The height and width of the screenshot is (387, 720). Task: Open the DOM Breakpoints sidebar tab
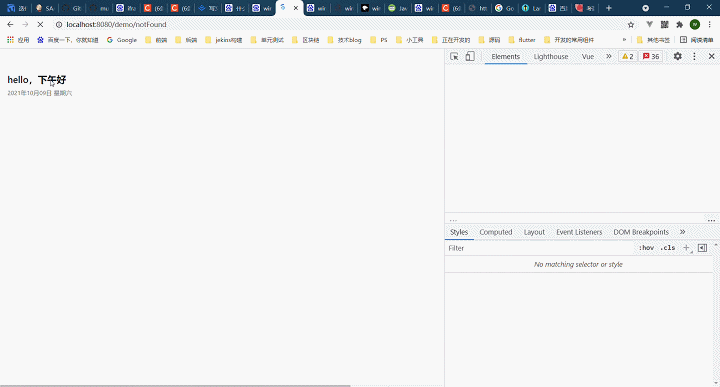tap(641, 232)
